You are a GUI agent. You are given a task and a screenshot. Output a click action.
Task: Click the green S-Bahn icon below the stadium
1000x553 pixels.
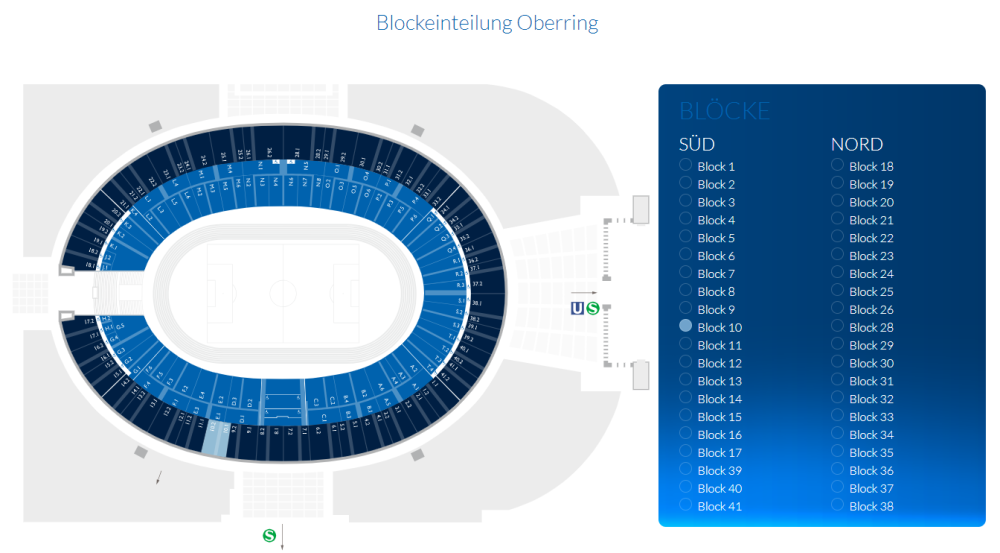269,536
